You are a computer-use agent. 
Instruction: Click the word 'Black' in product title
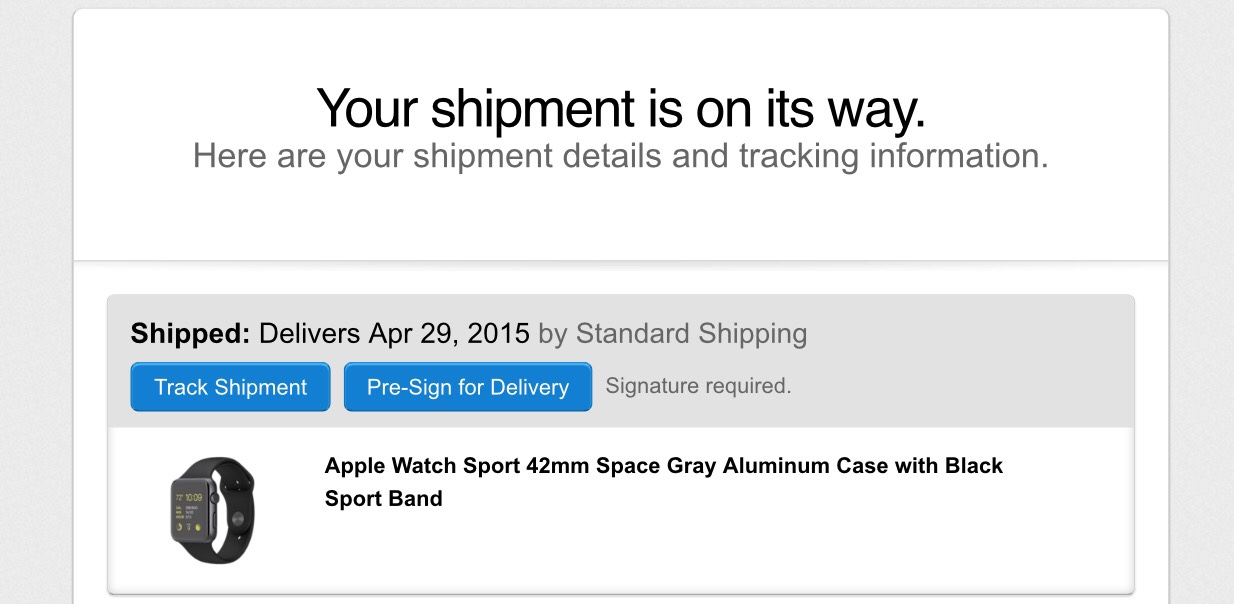(974, 465)
